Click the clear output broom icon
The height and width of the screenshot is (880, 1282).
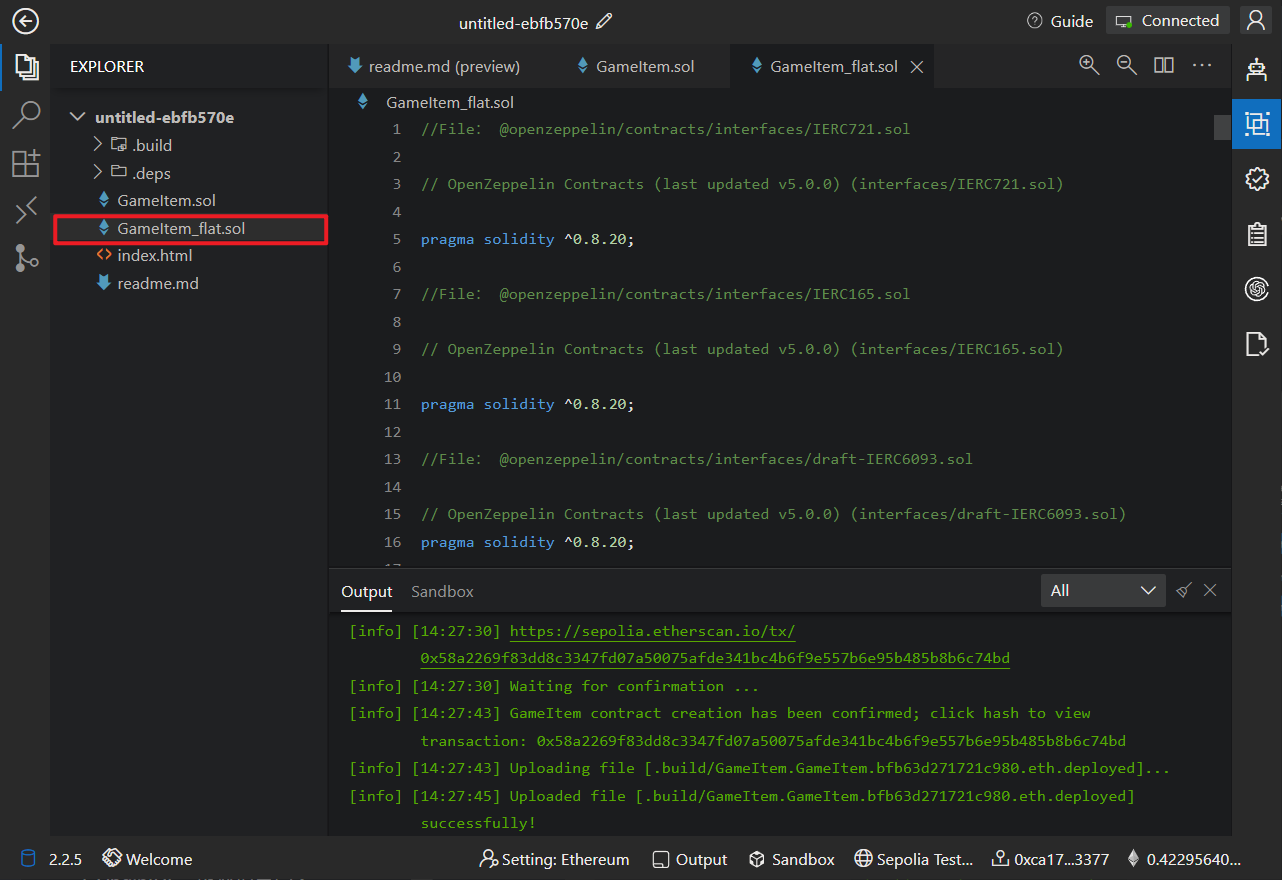coord(1184,590)
